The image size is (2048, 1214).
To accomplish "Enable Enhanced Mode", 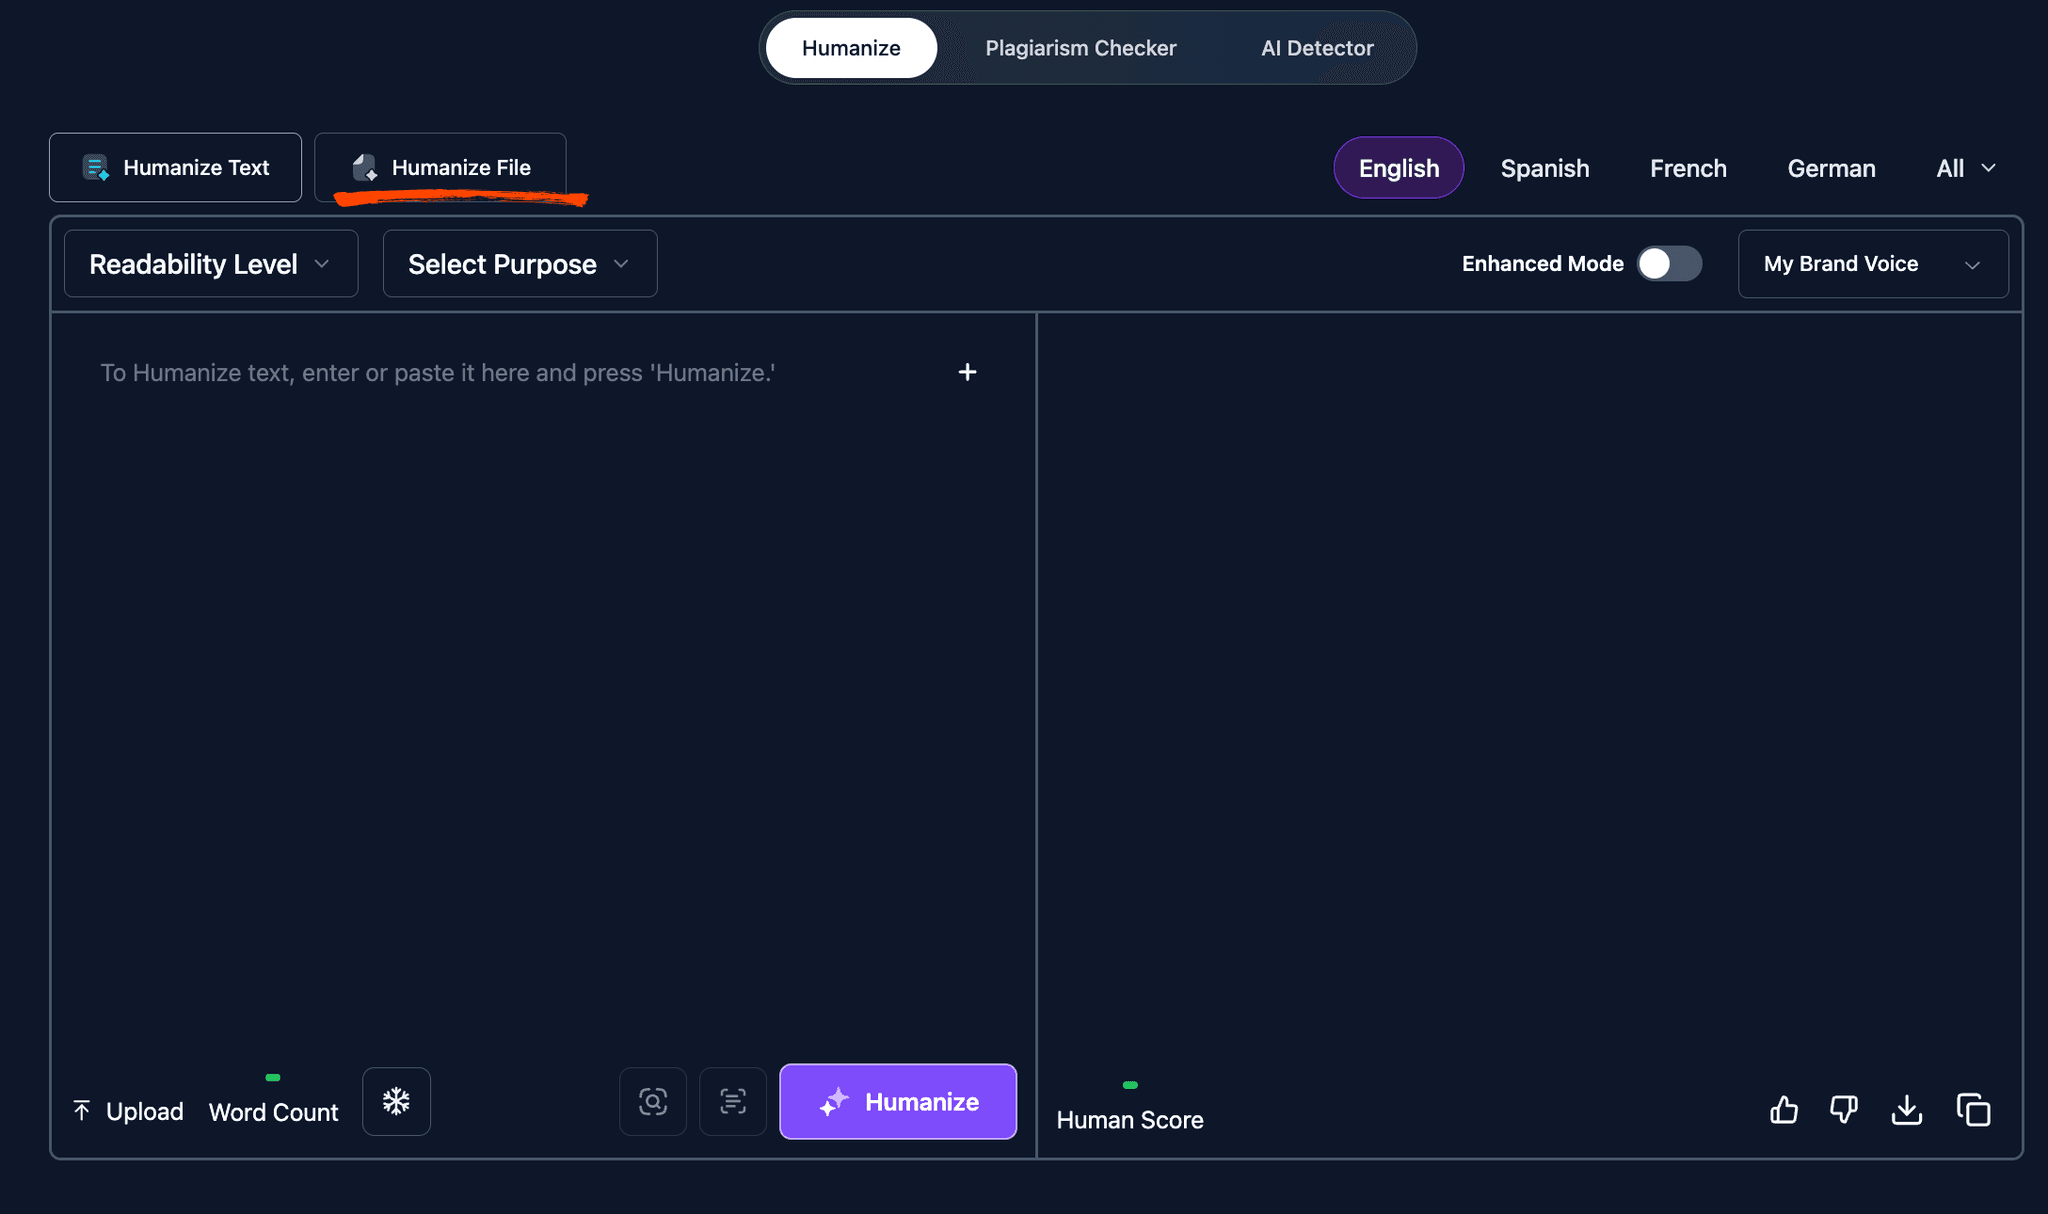I will pyautogui.click(x=1668, y=263).
